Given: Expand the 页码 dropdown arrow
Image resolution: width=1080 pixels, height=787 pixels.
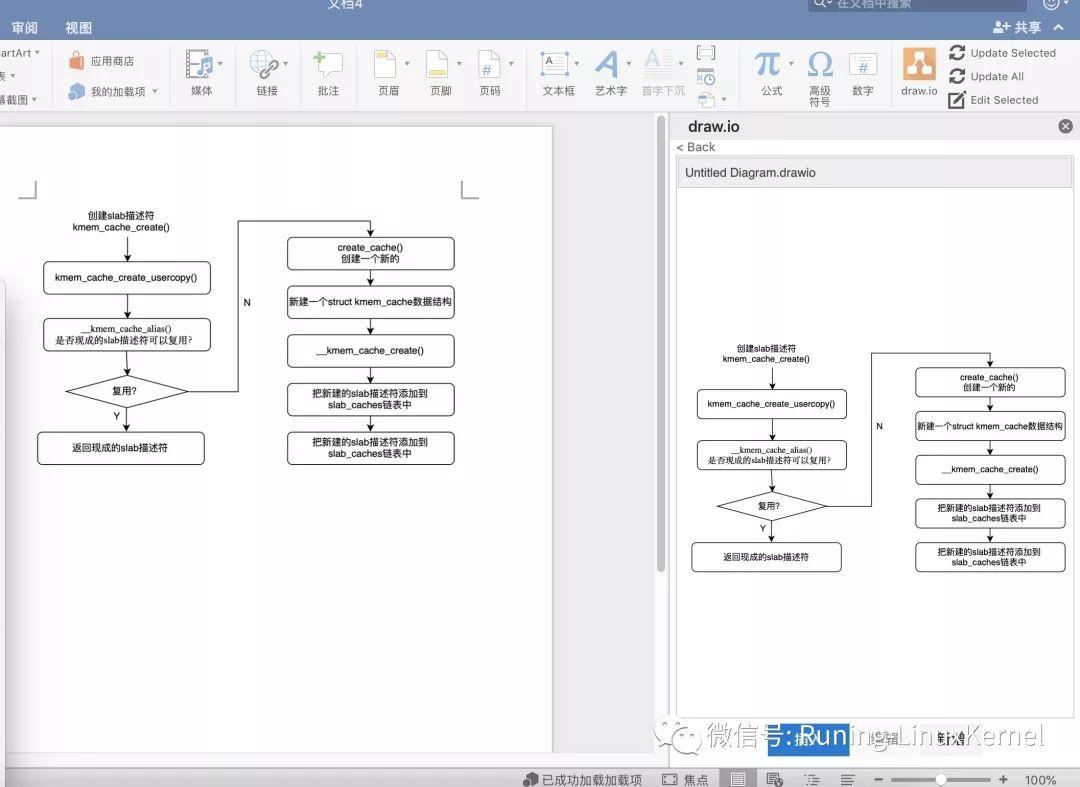Looking at the screenshot, I should click(511, 63).
